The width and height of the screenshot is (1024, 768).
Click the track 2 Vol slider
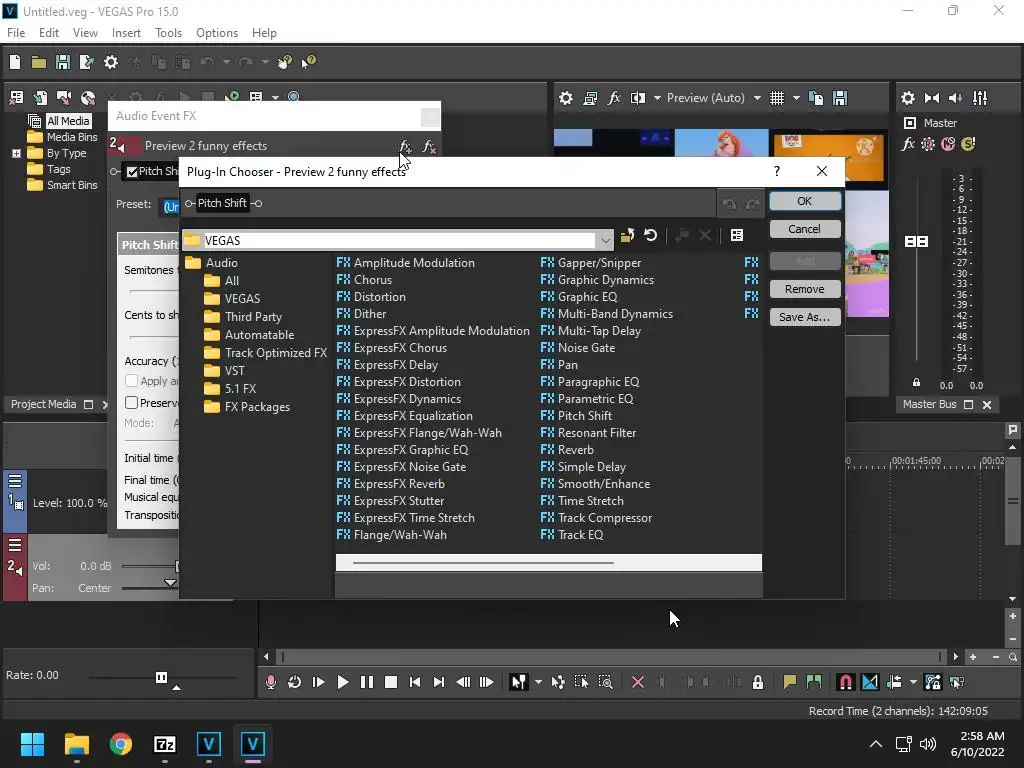tap(150, 566)
